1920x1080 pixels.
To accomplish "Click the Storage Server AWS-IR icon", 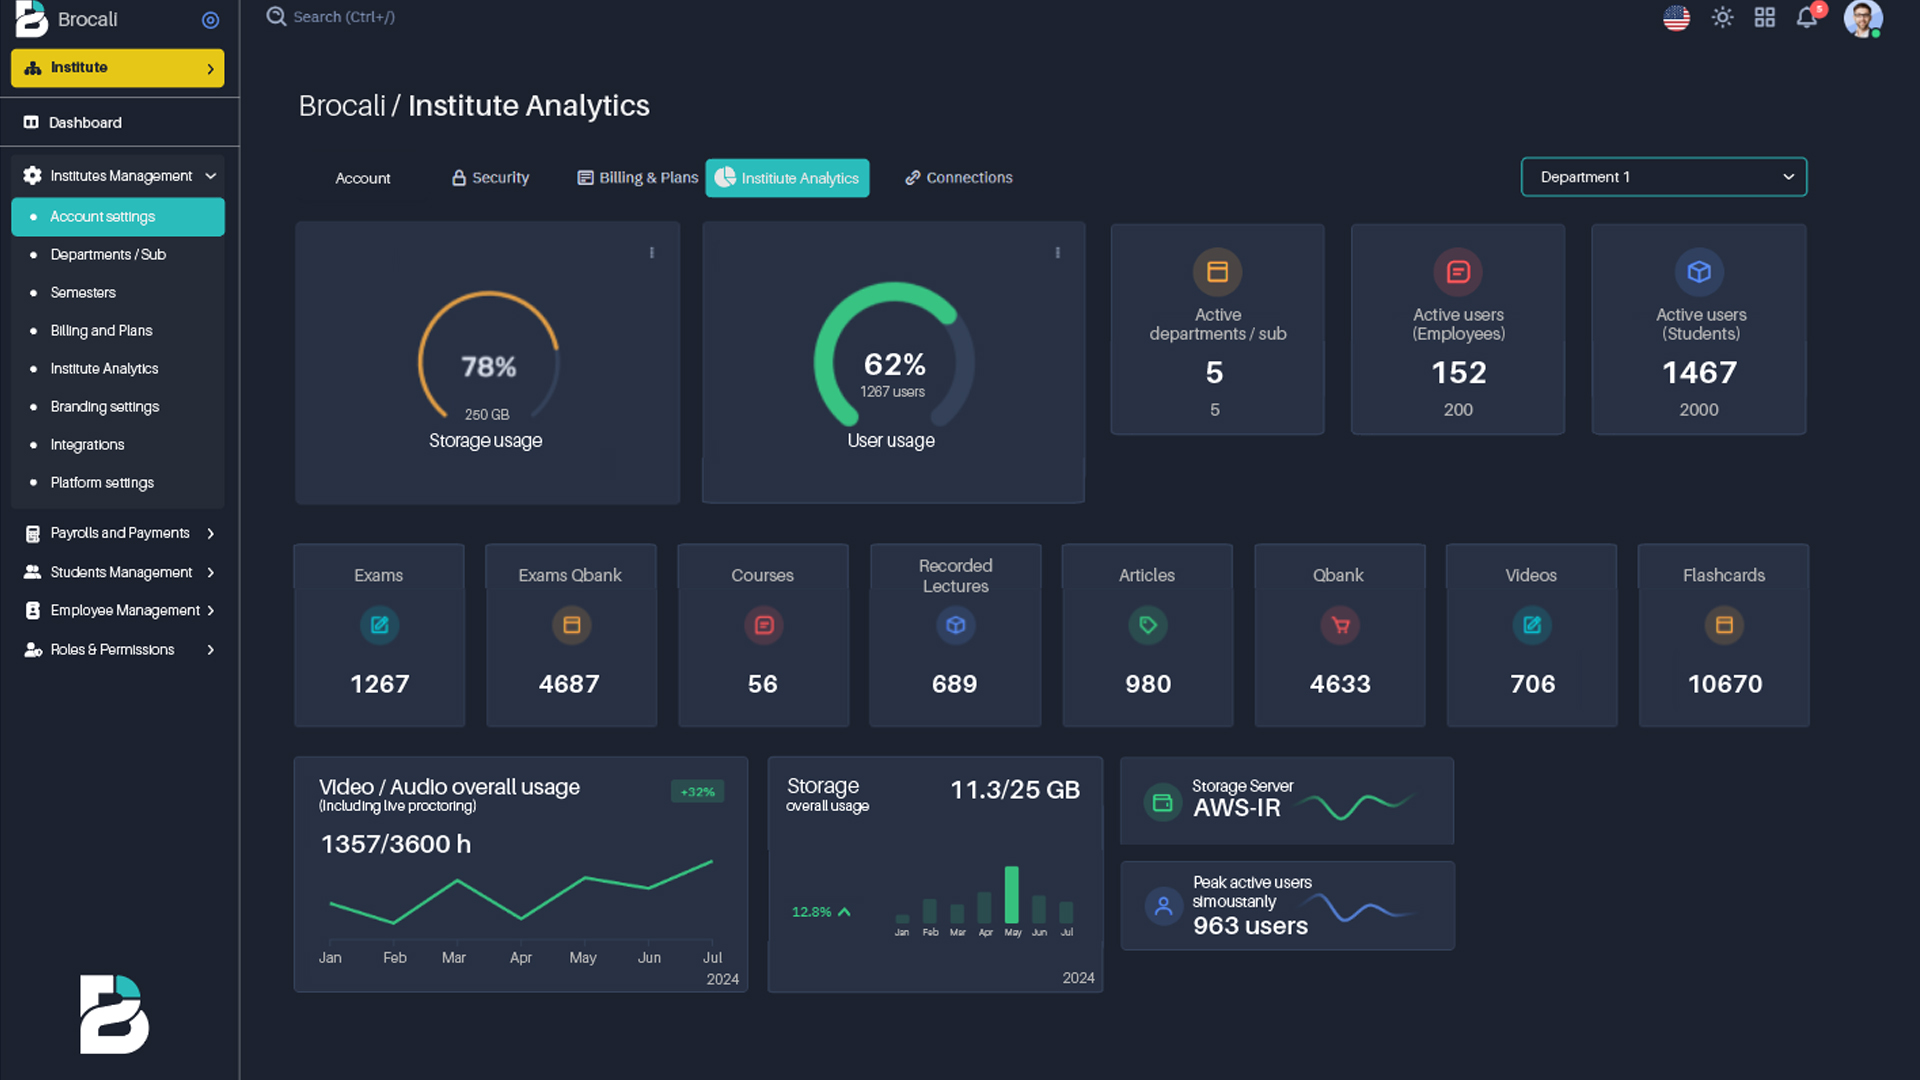I will click(x=1162, y=802).
